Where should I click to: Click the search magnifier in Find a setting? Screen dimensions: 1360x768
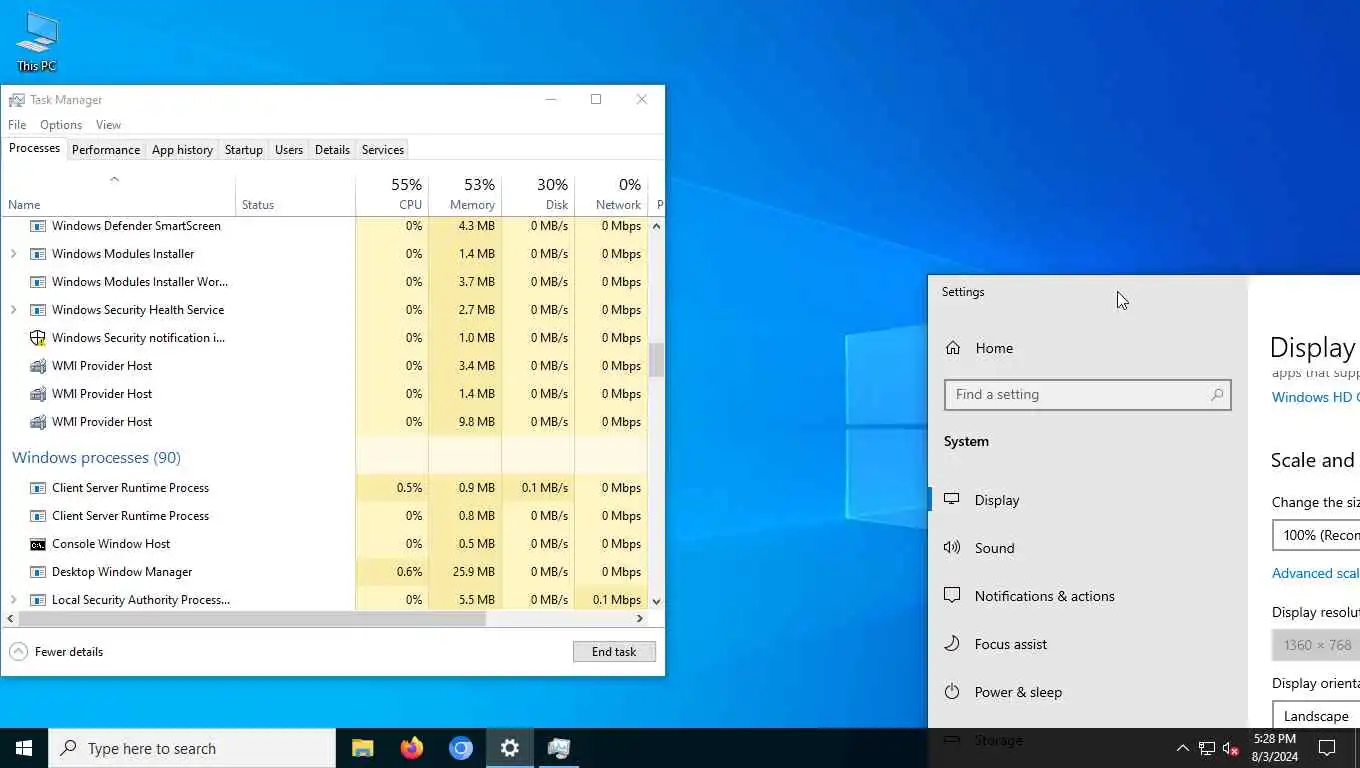[x=1217, y=394]
